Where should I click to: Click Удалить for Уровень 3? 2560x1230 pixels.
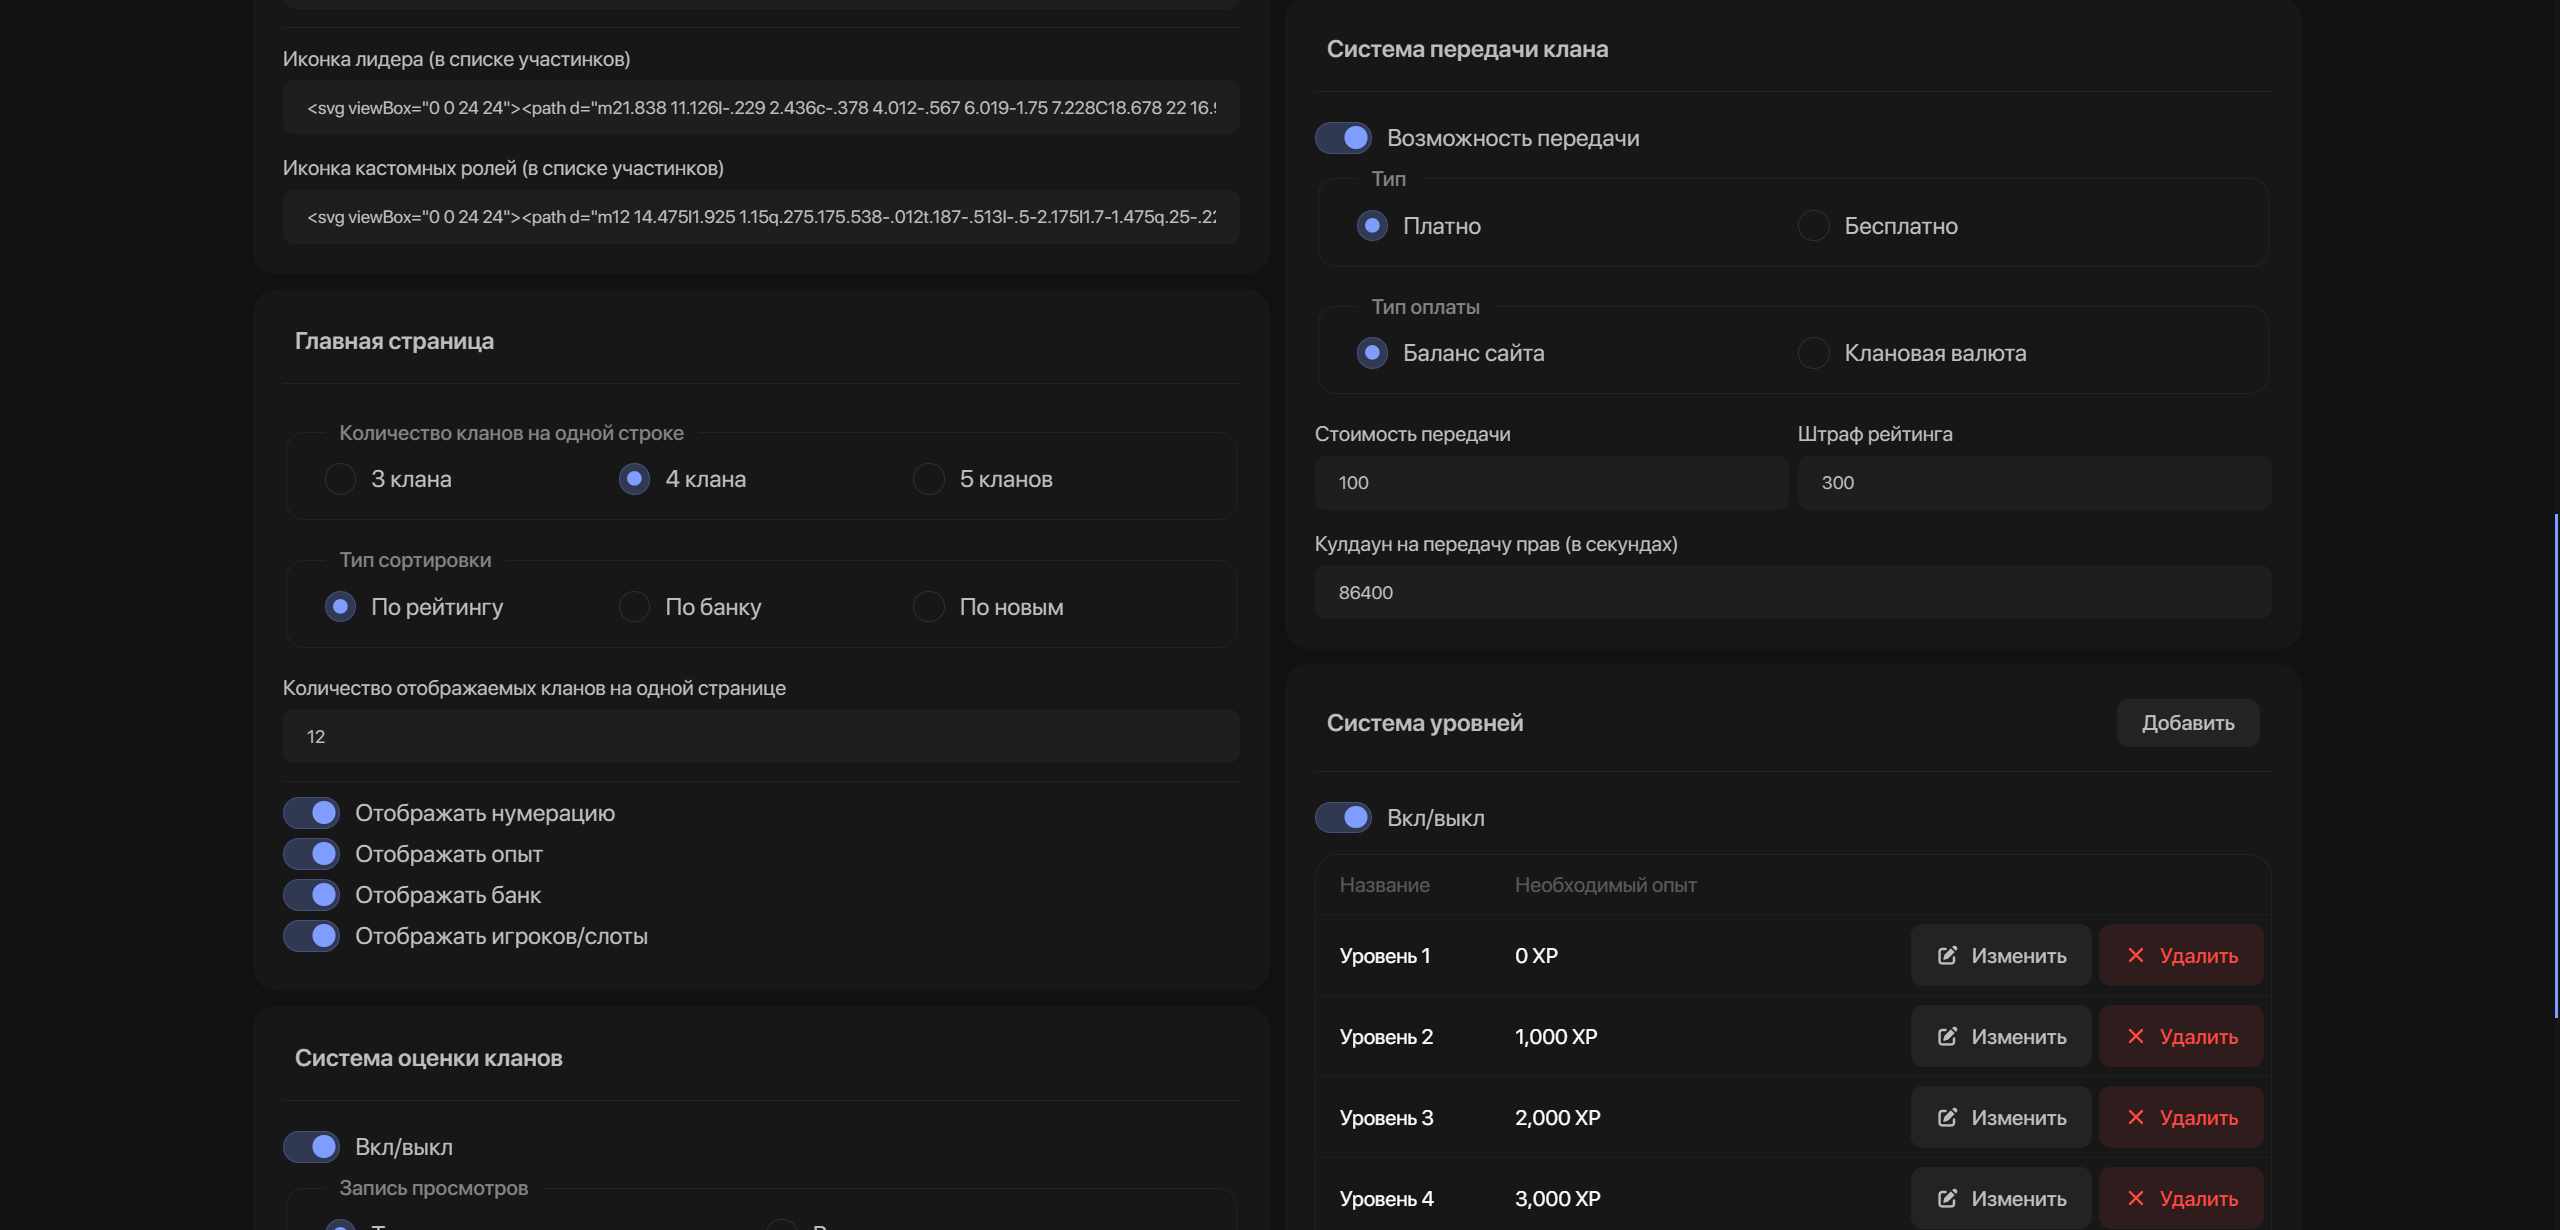[2181, 1118]
